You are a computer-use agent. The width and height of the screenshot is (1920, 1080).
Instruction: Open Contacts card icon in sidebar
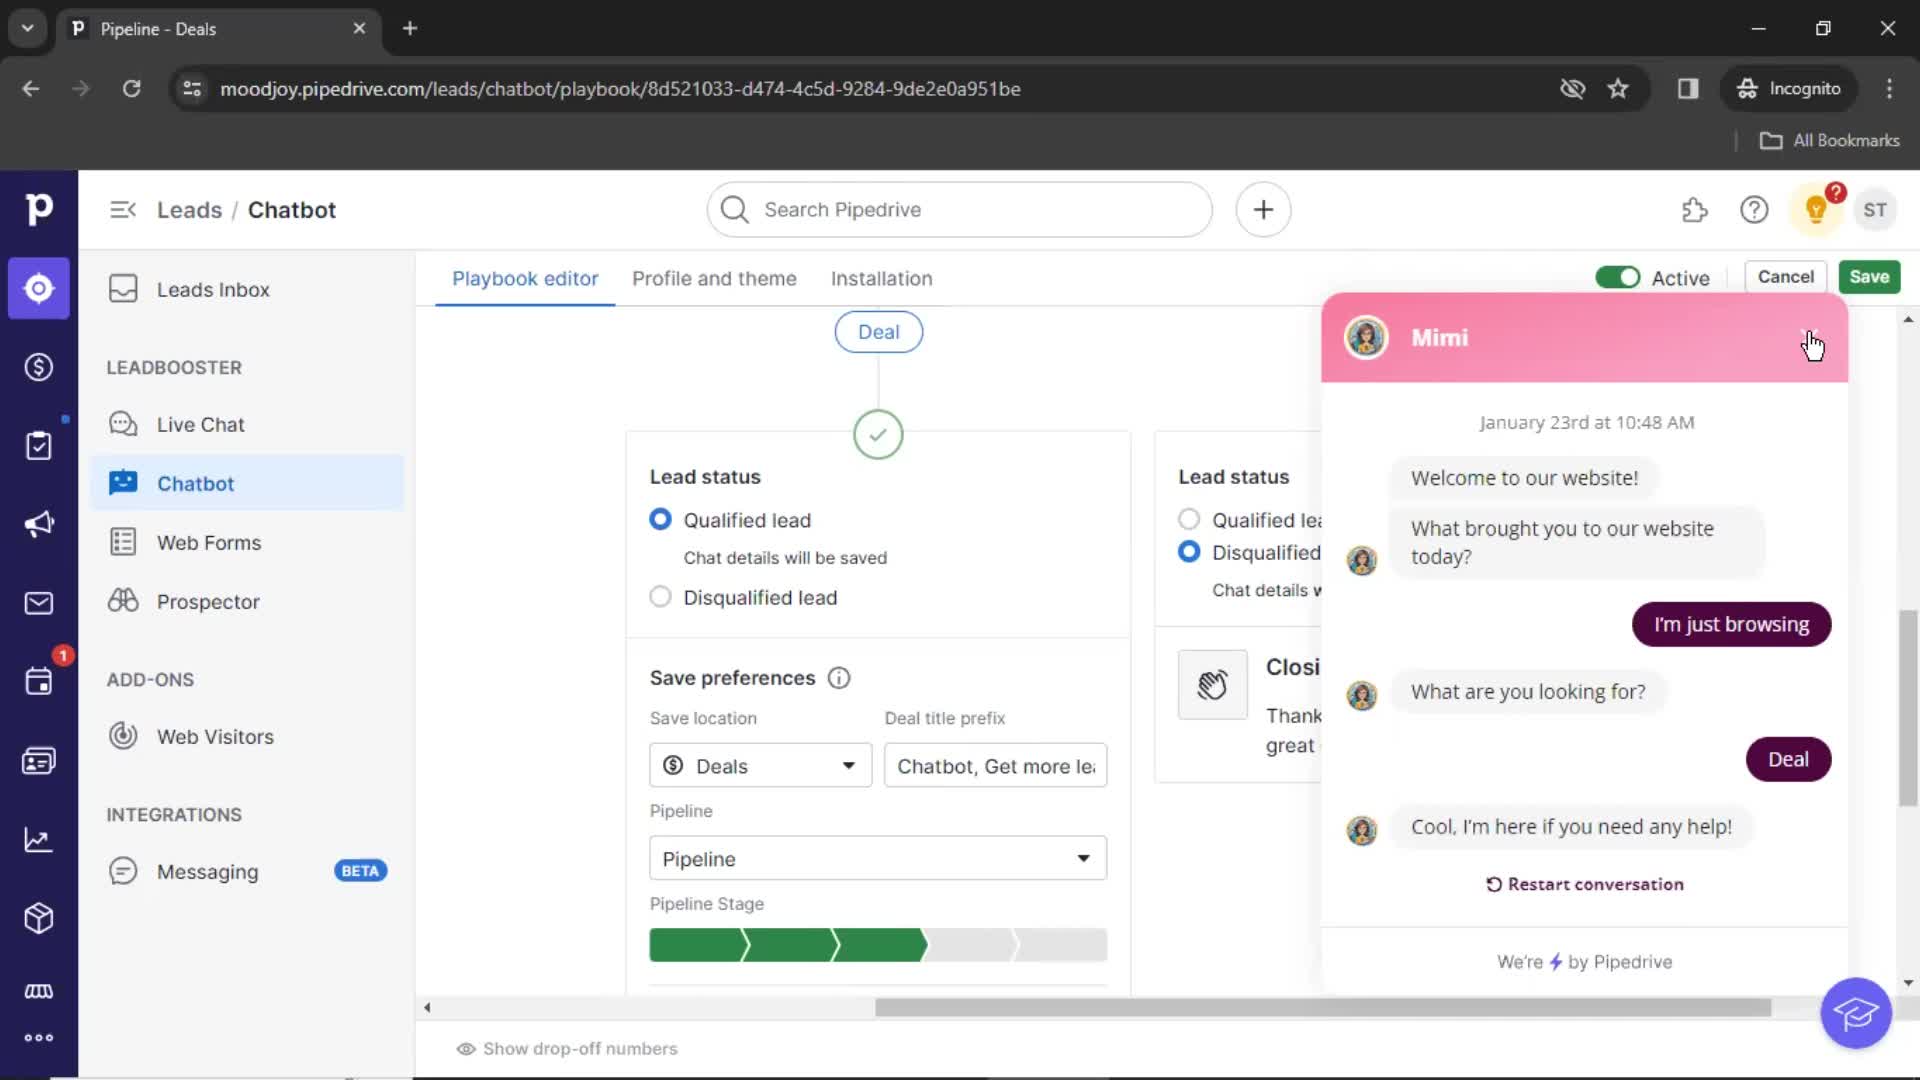(x=38, y=761)
